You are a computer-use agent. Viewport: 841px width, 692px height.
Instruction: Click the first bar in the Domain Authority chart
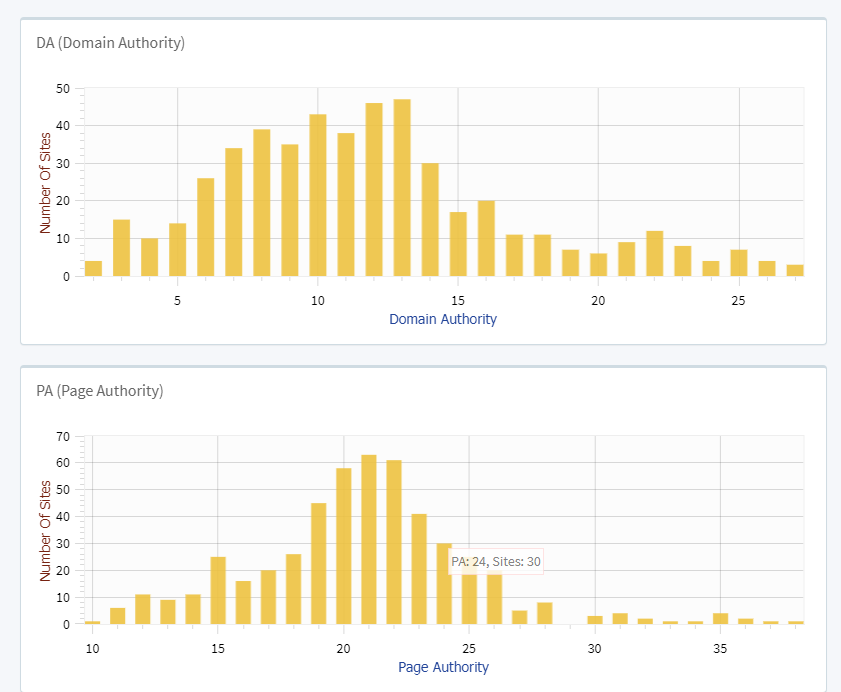[x=93, y=268]
